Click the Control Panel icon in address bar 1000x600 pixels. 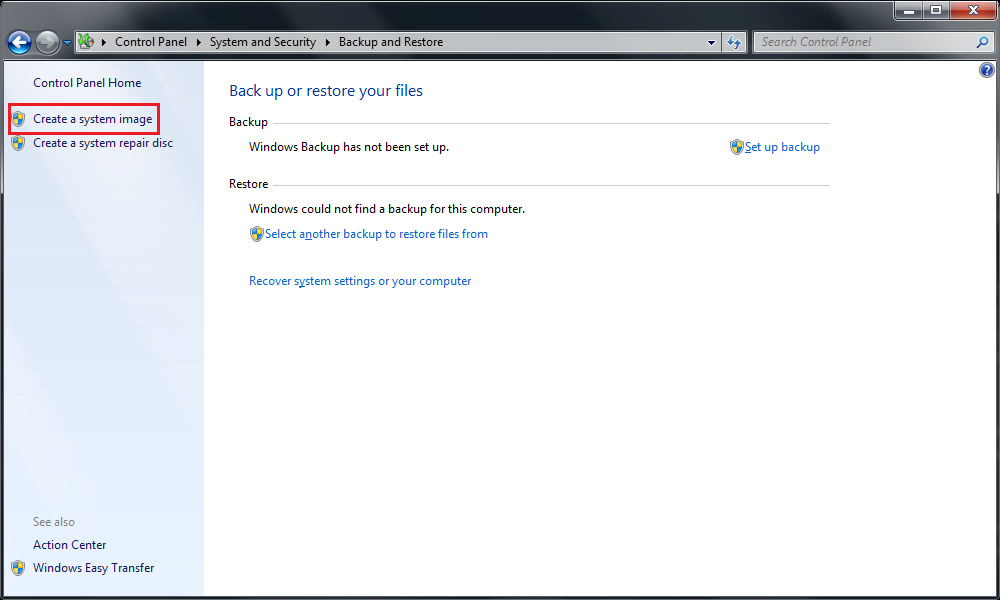pos(86,42)
